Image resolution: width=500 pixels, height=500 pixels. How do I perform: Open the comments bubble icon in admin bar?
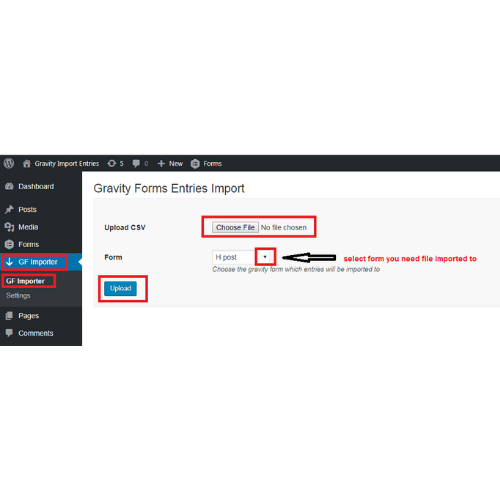(x=136, y=163)
